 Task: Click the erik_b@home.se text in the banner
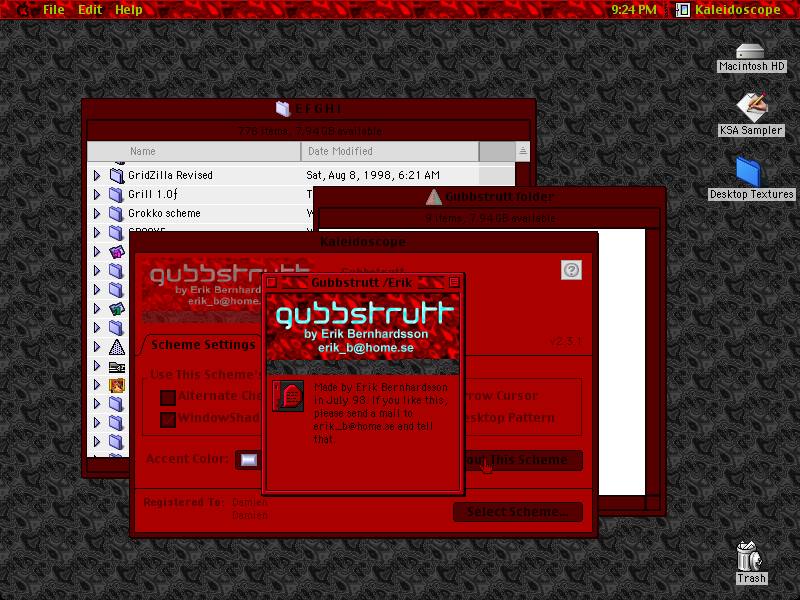tap(366, 348)
